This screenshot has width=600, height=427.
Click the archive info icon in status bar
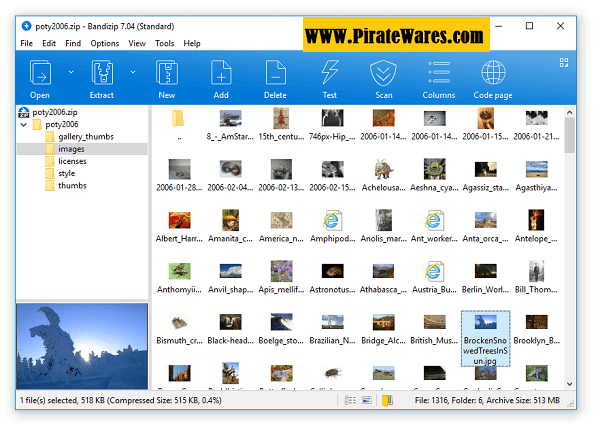click(x=386, y=400)
